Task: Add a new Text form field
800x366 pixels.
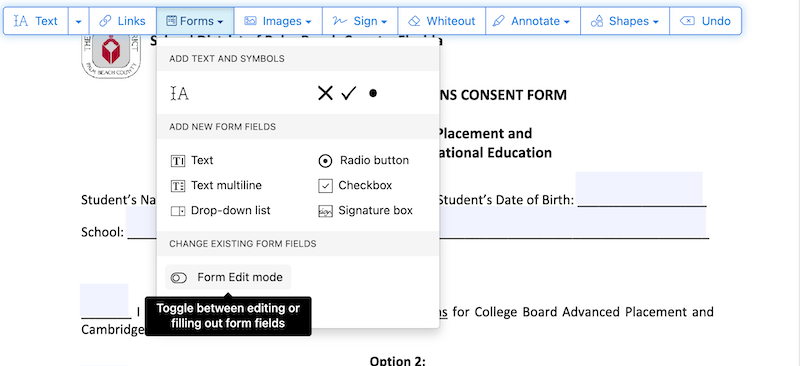Action: tap(192, 161)
